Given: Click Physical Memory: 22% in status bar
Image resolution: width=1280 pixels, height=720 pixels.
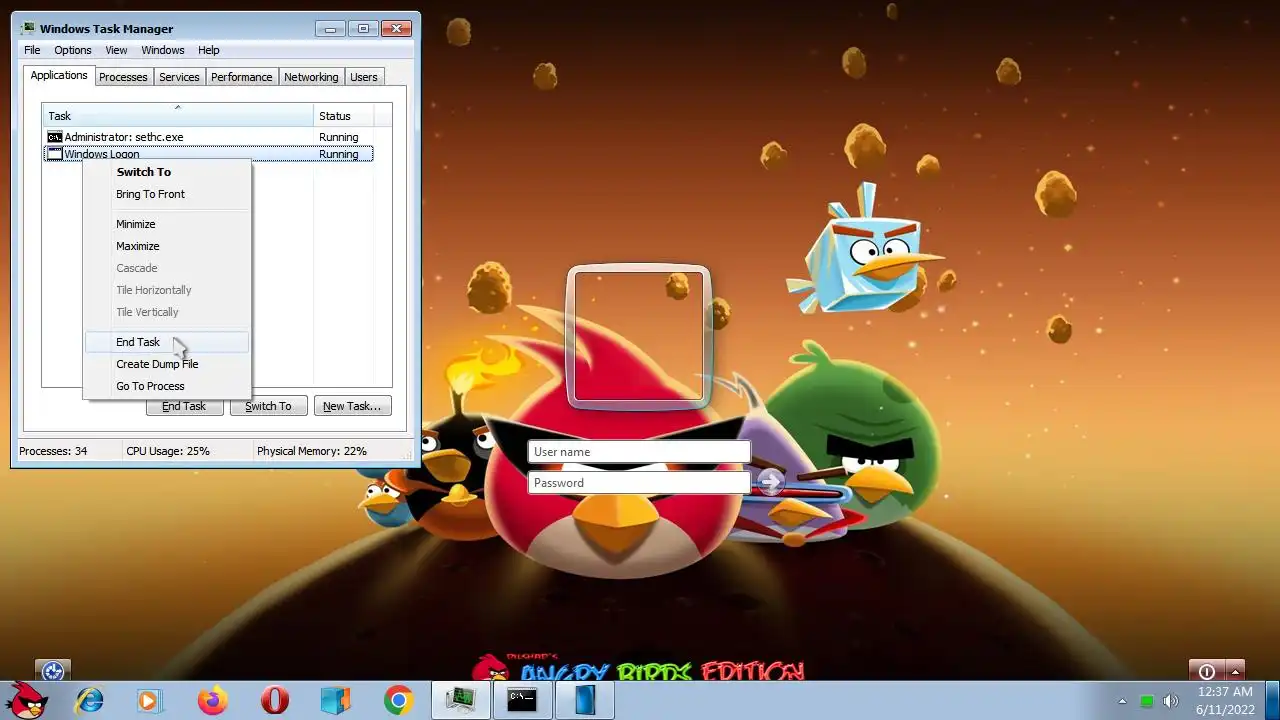Looking at the screenshot, I should coord(312,451).
